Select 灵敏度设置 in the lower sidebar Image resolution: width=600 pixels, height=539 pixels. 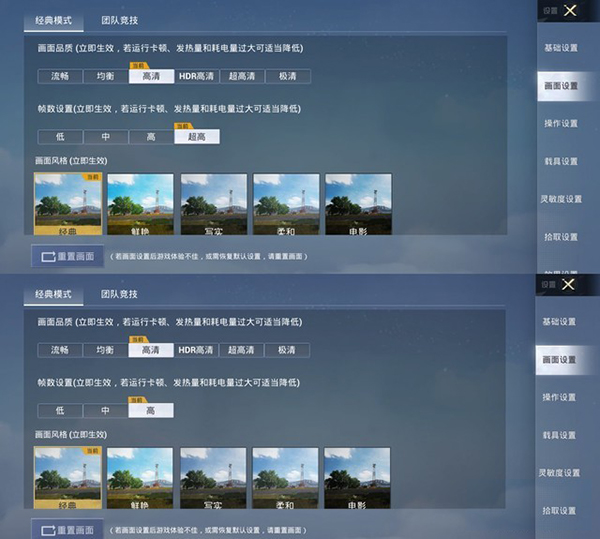(x=560, y=473)
